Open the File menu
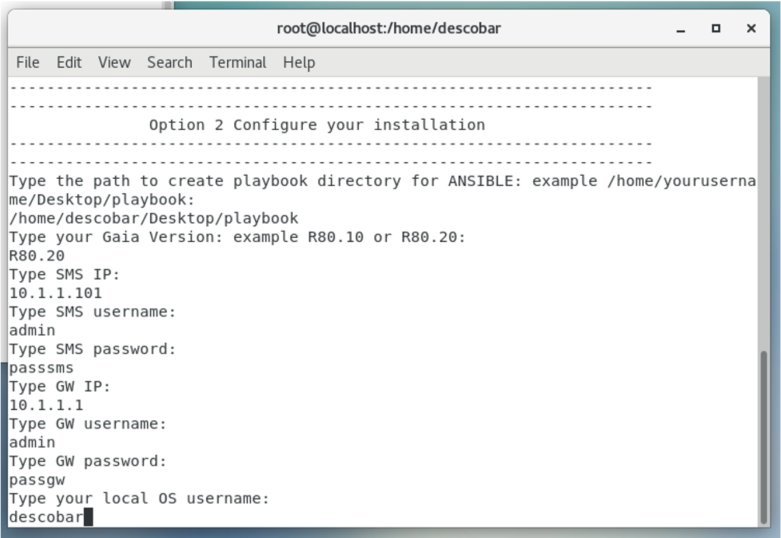 click(x=27, y=62)
